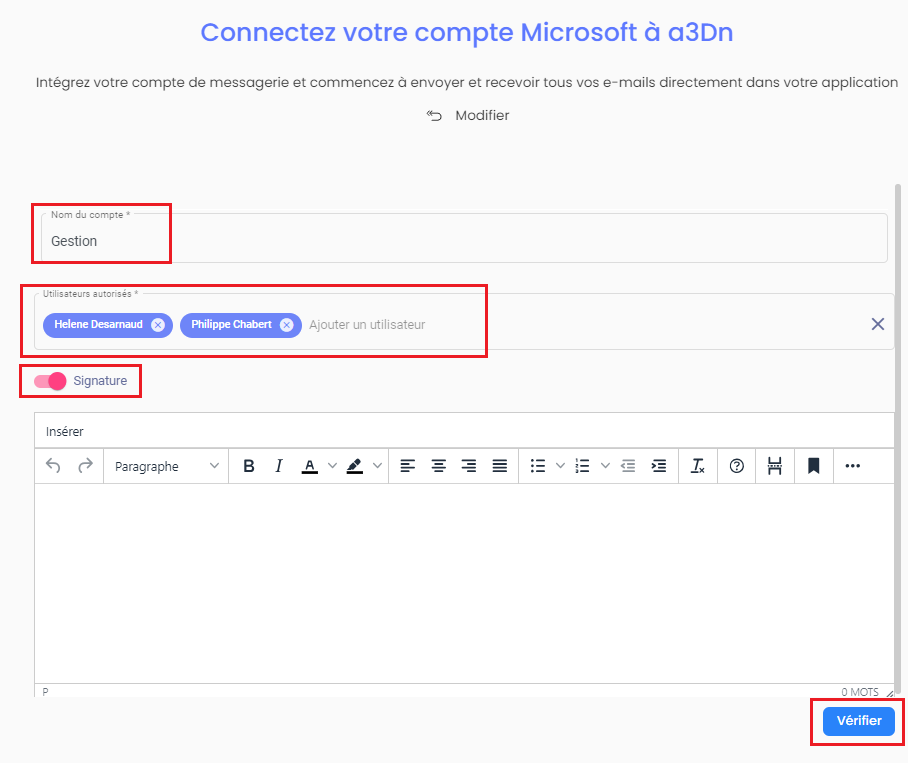Click the undo arrow in editor toolbar

53,466
